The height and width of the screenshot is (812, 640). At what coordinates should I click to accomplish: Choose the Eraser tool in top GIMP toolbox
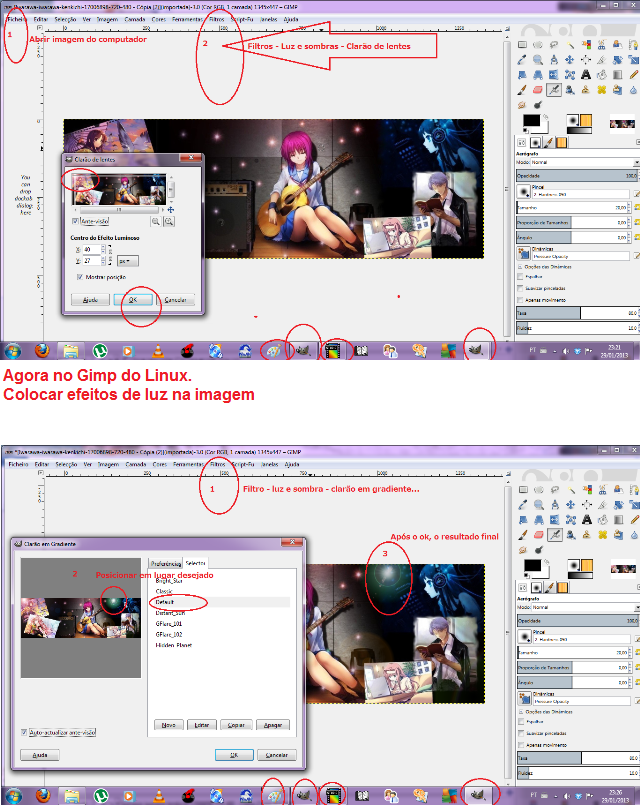(x=538, y=90)
